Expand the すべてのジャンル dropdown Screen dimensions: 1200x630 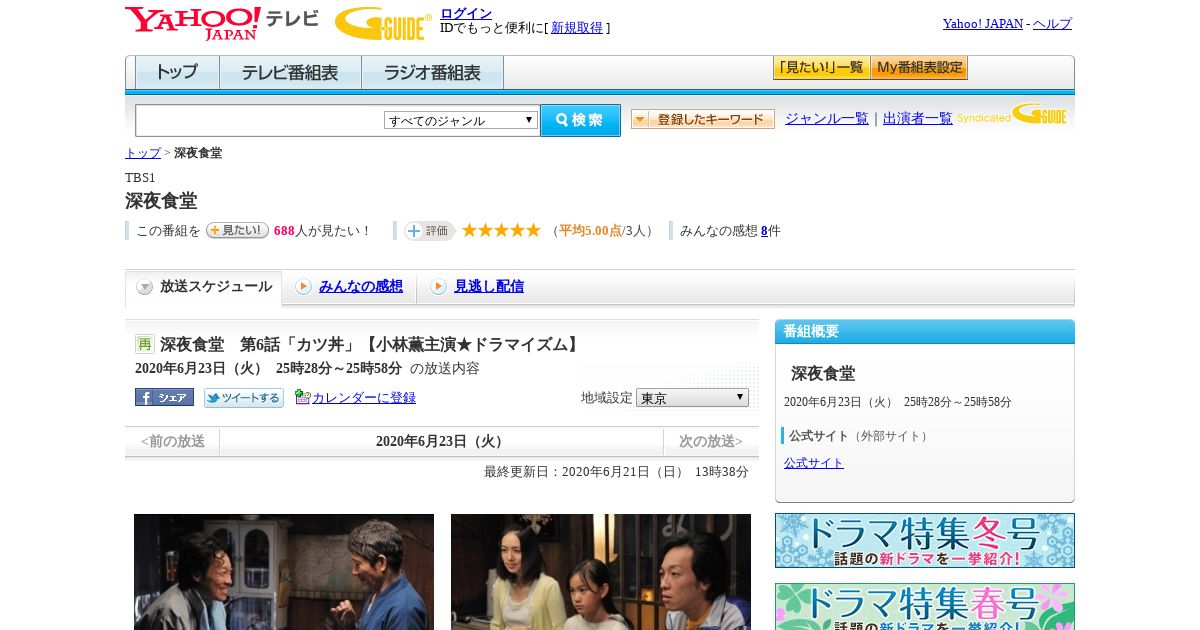coord(461,120)
